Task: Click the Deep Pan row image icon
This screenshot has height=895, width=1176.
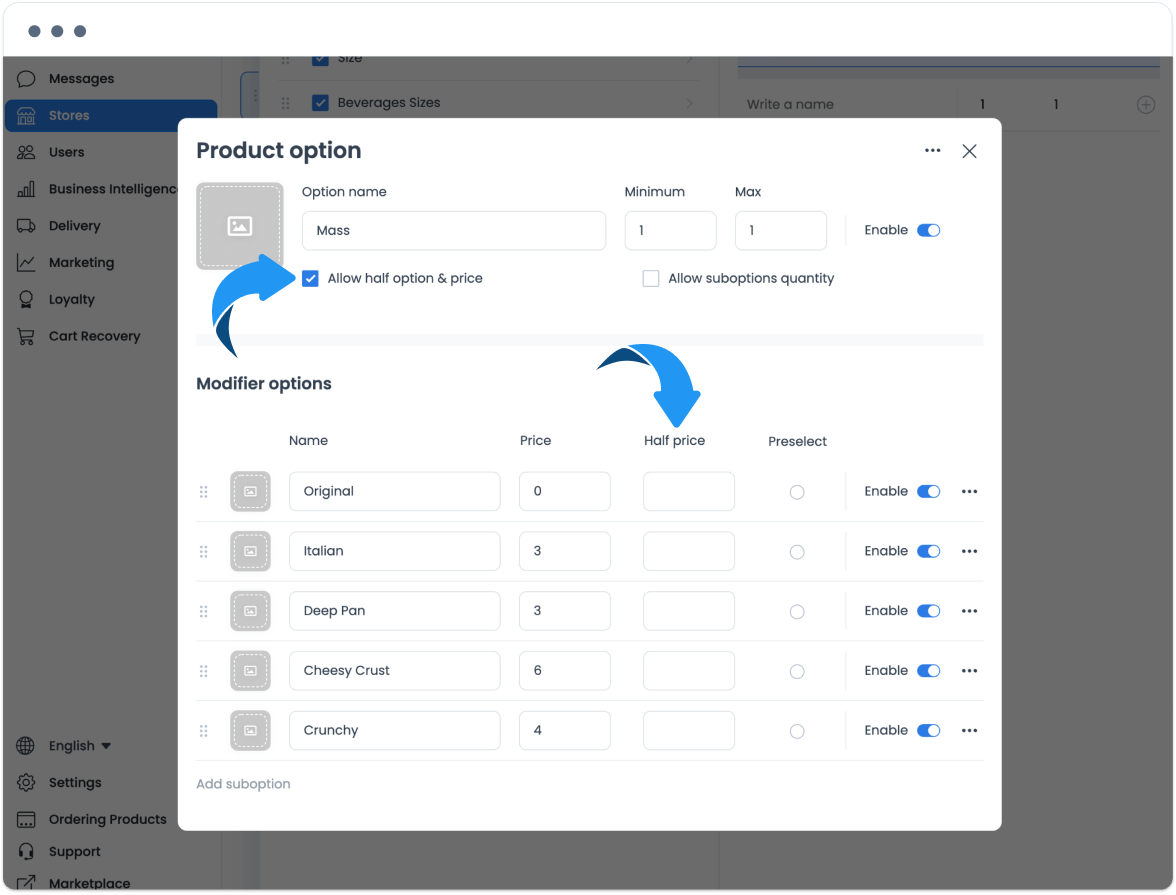Action: point(250,611)
